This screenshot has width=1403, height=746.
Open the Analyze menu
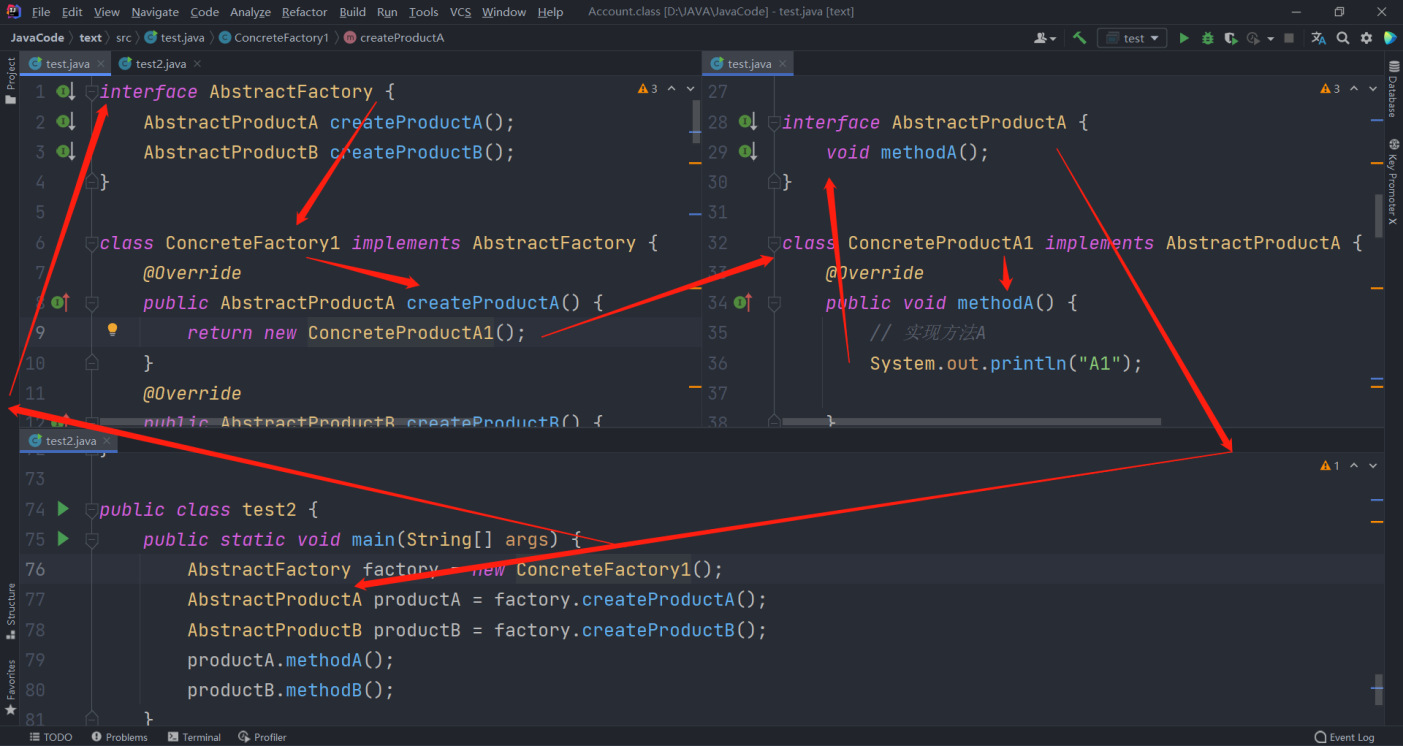coord(250,12)
